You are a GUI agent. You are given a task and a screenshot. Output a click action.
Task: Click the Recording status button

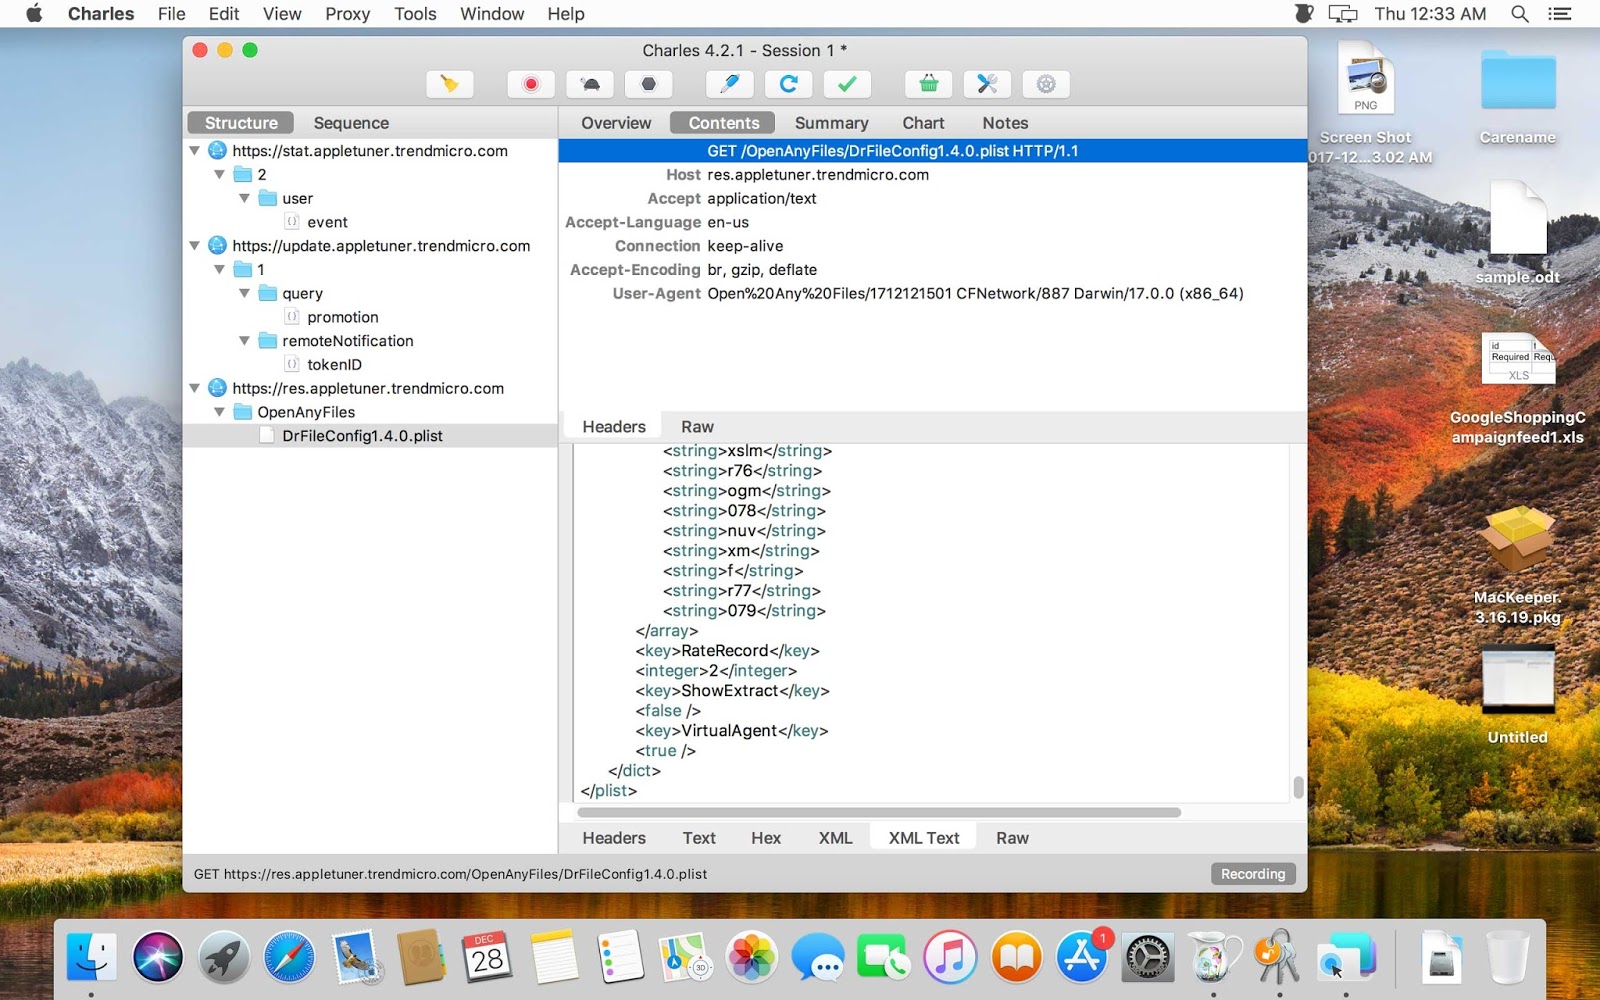click(x=1253, y=874)
